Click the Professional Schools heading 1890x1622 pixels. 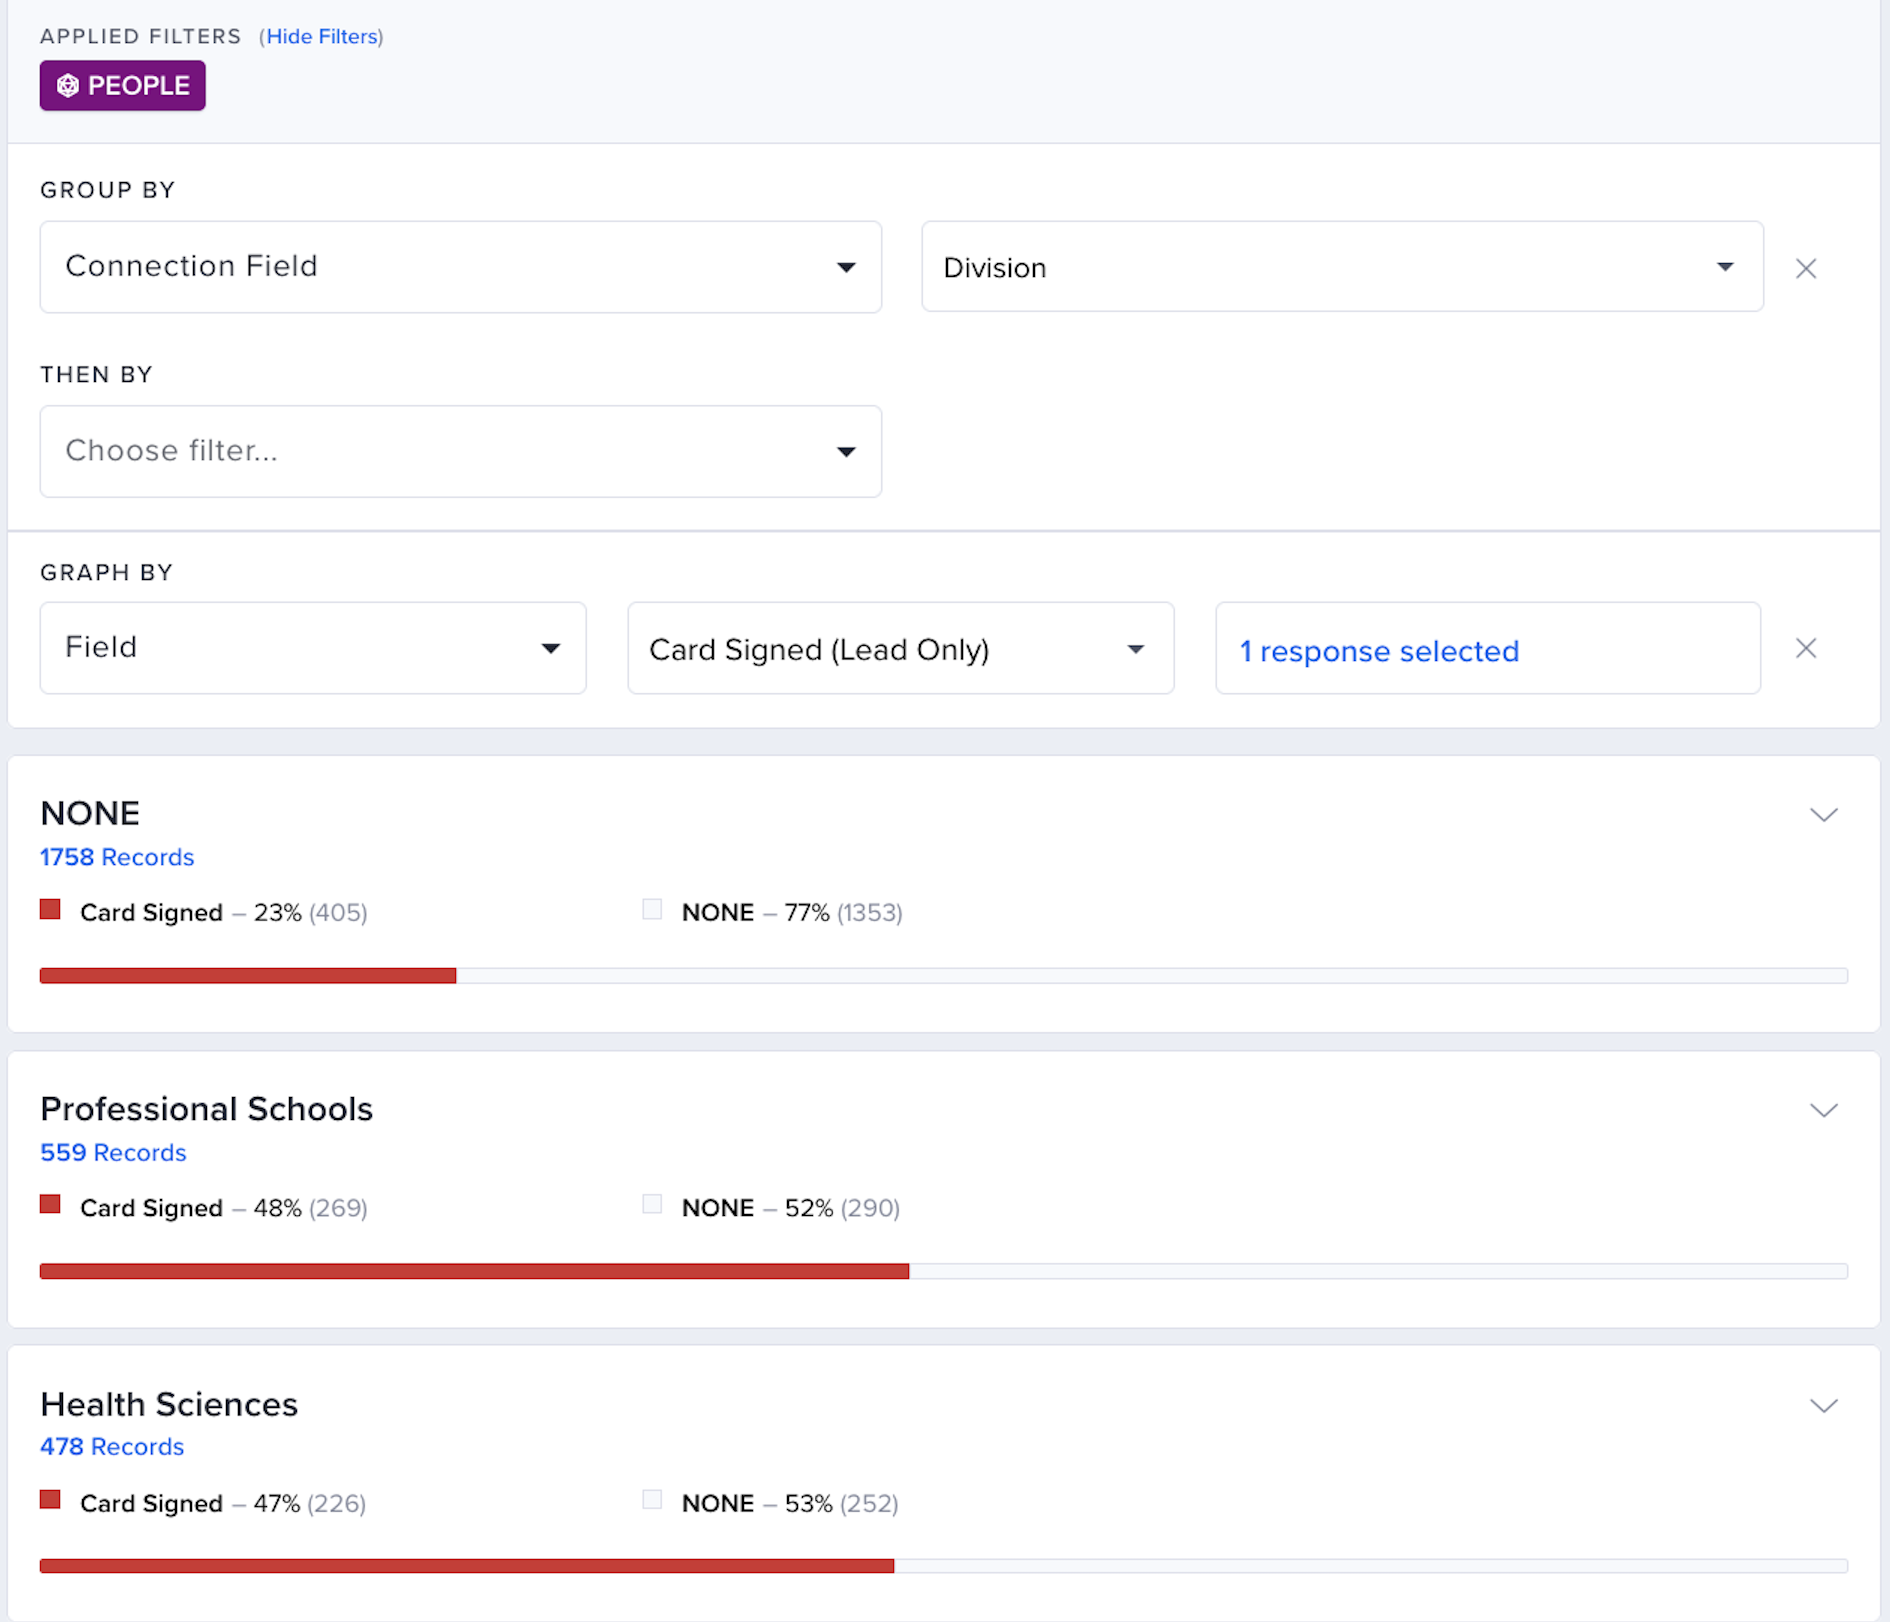(207, 1109)
